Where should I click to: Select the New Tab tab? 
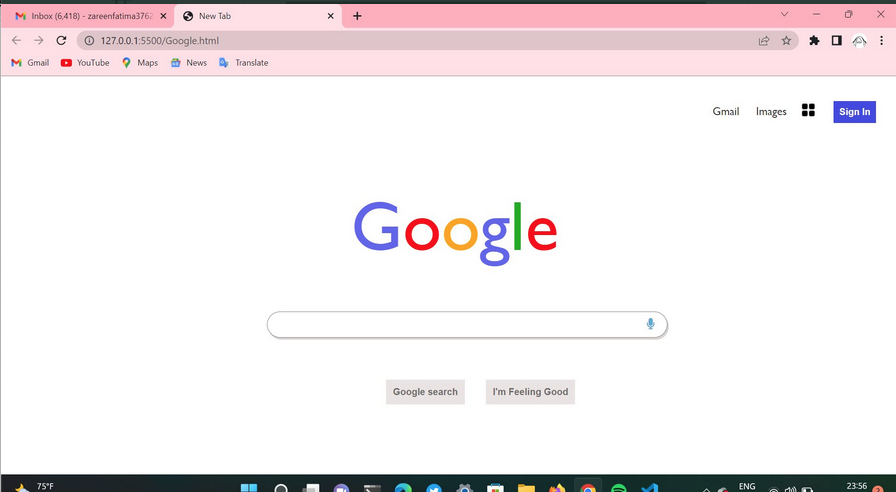[x=258, y=16]
